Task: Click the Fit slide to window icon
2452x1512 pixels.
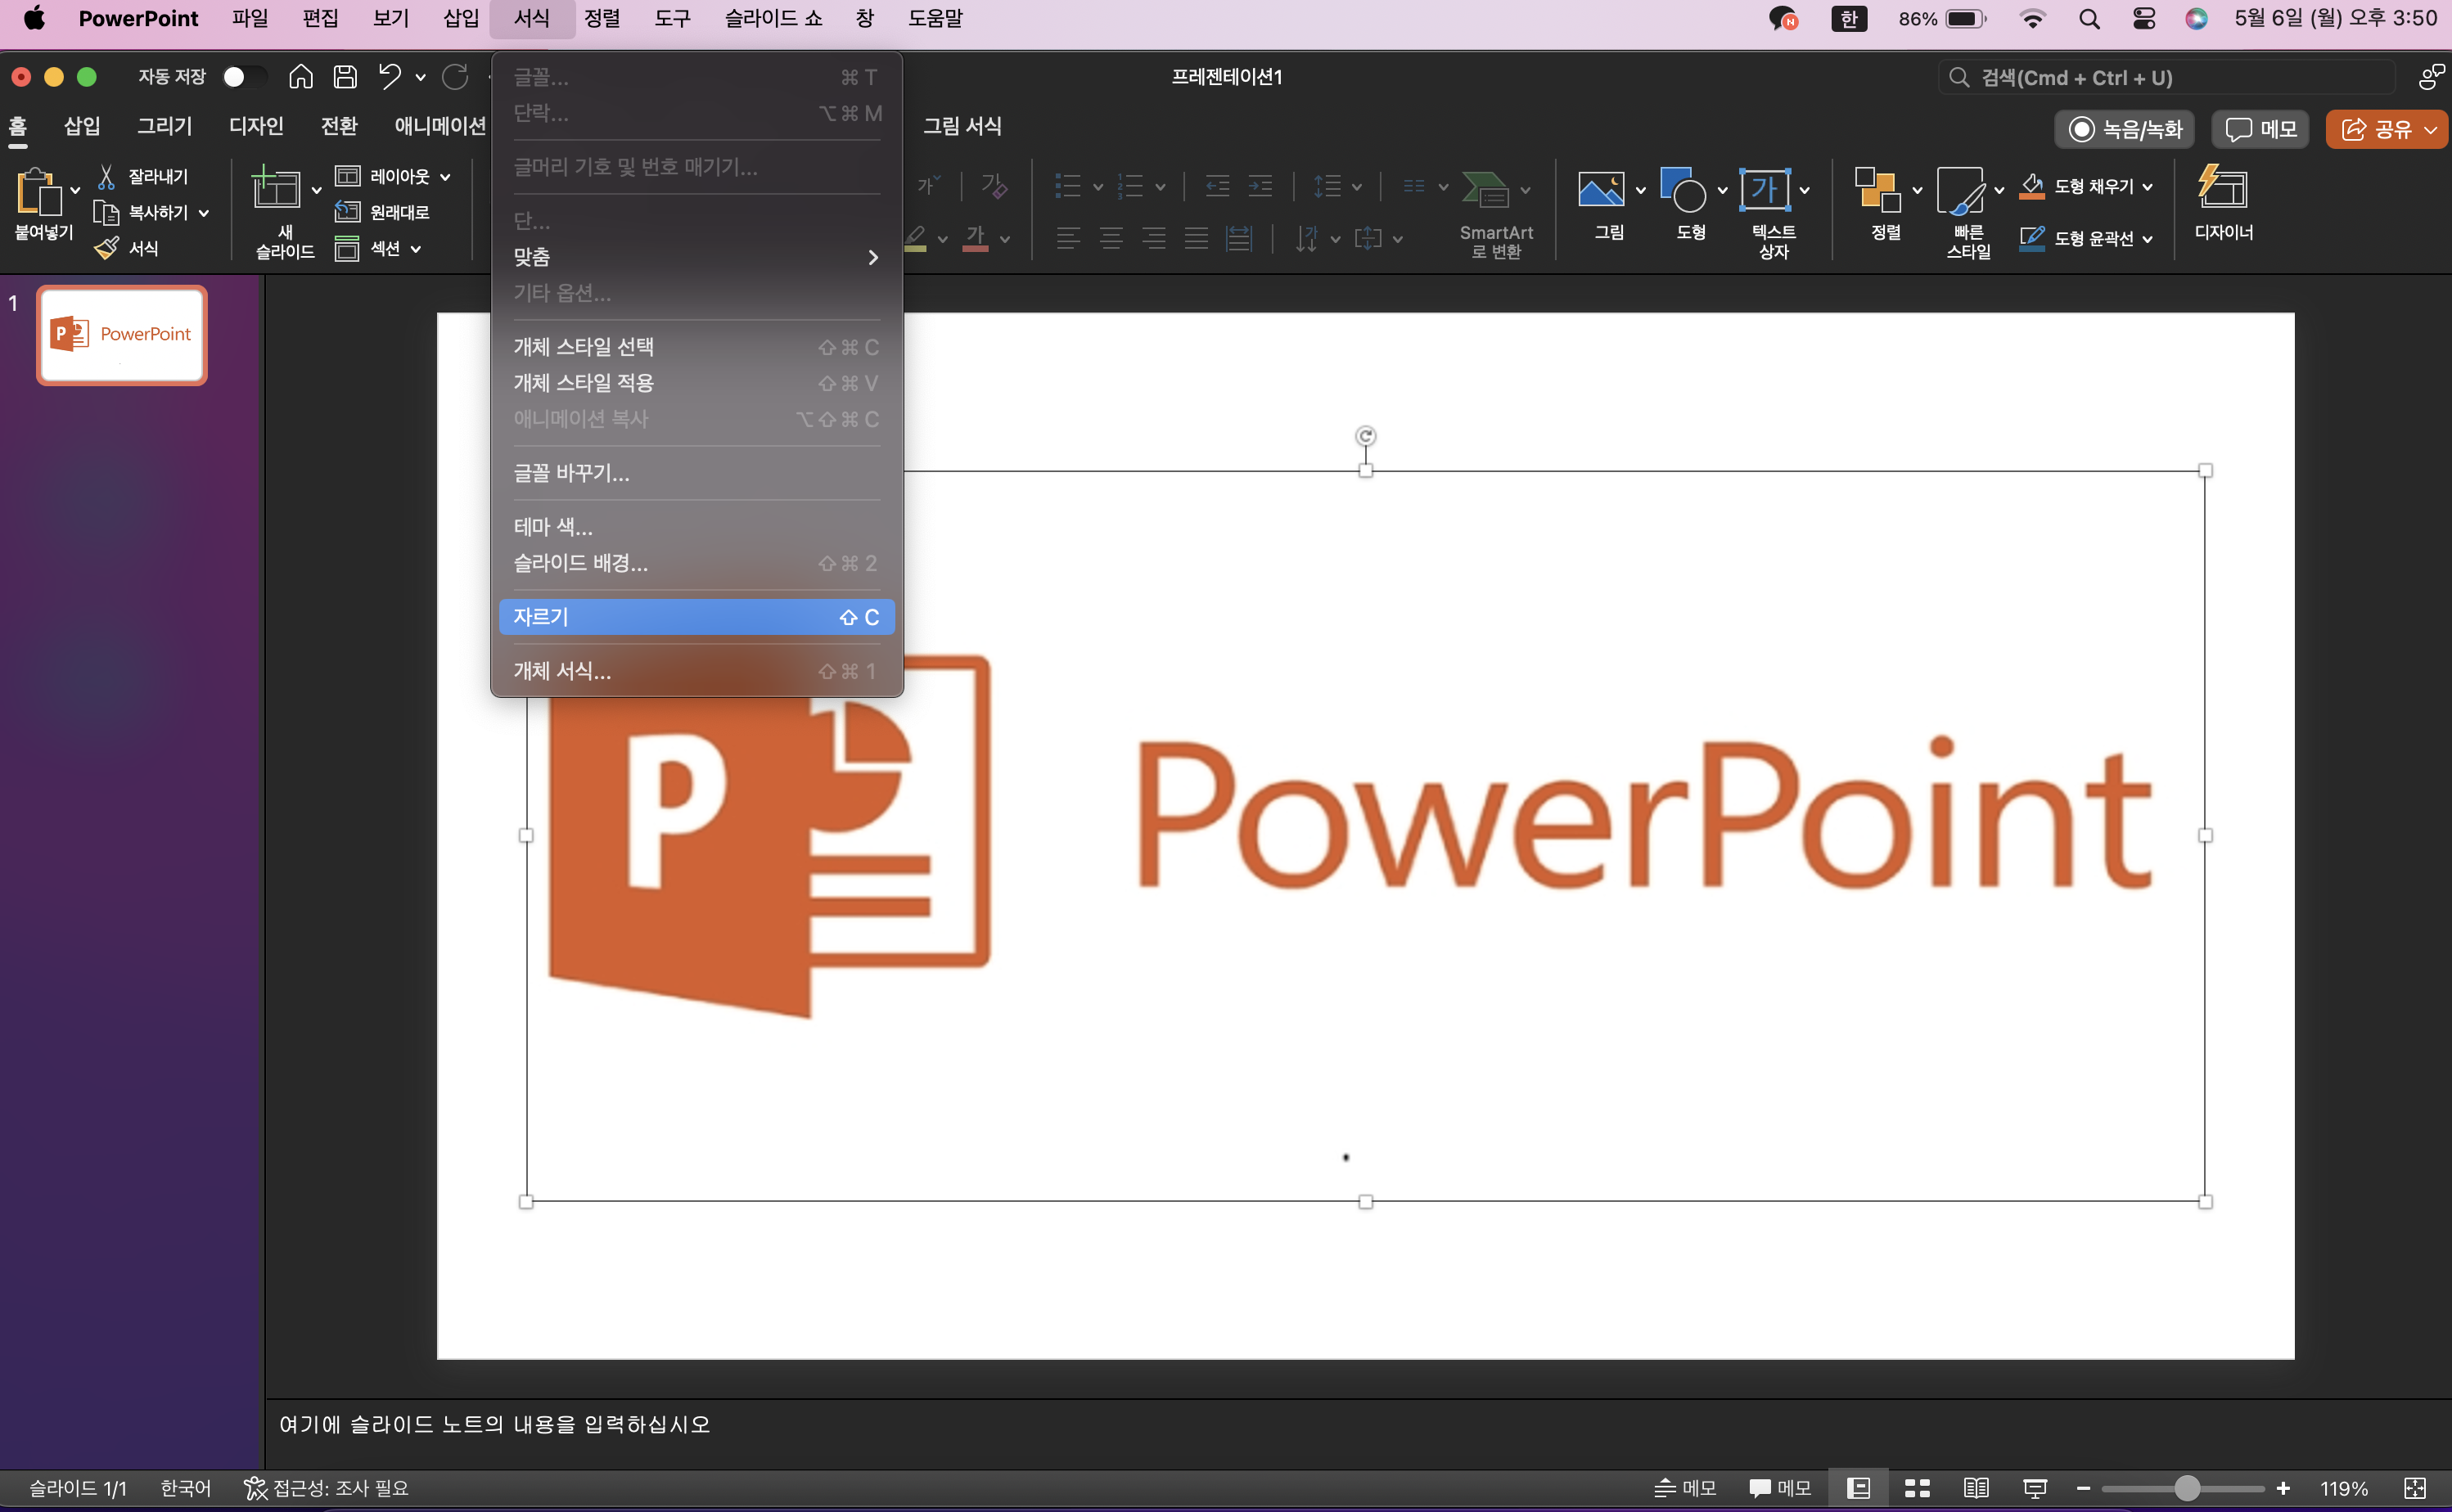Action: click(x=2415, y=1488)
